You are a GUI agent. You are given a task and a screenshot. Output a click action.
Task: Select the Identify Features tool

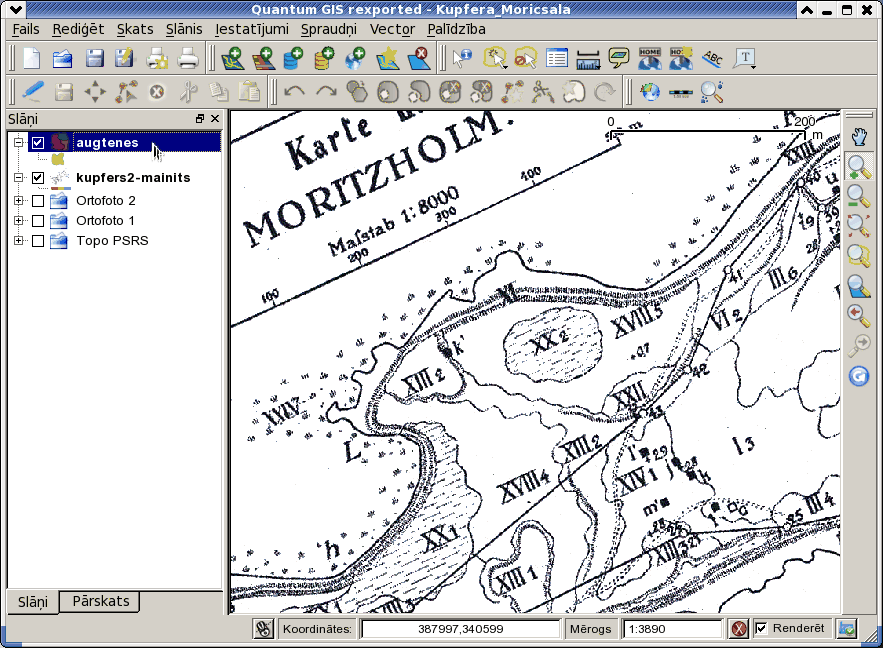point(462,59)
